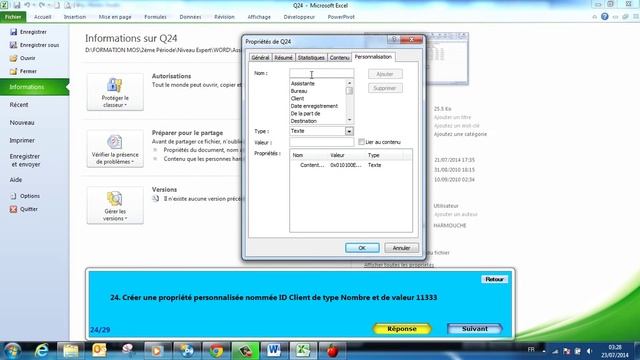The image size is (640, 360).
Task: Click the help button in Propriétés dialog
Action: [x=394, y=39]
